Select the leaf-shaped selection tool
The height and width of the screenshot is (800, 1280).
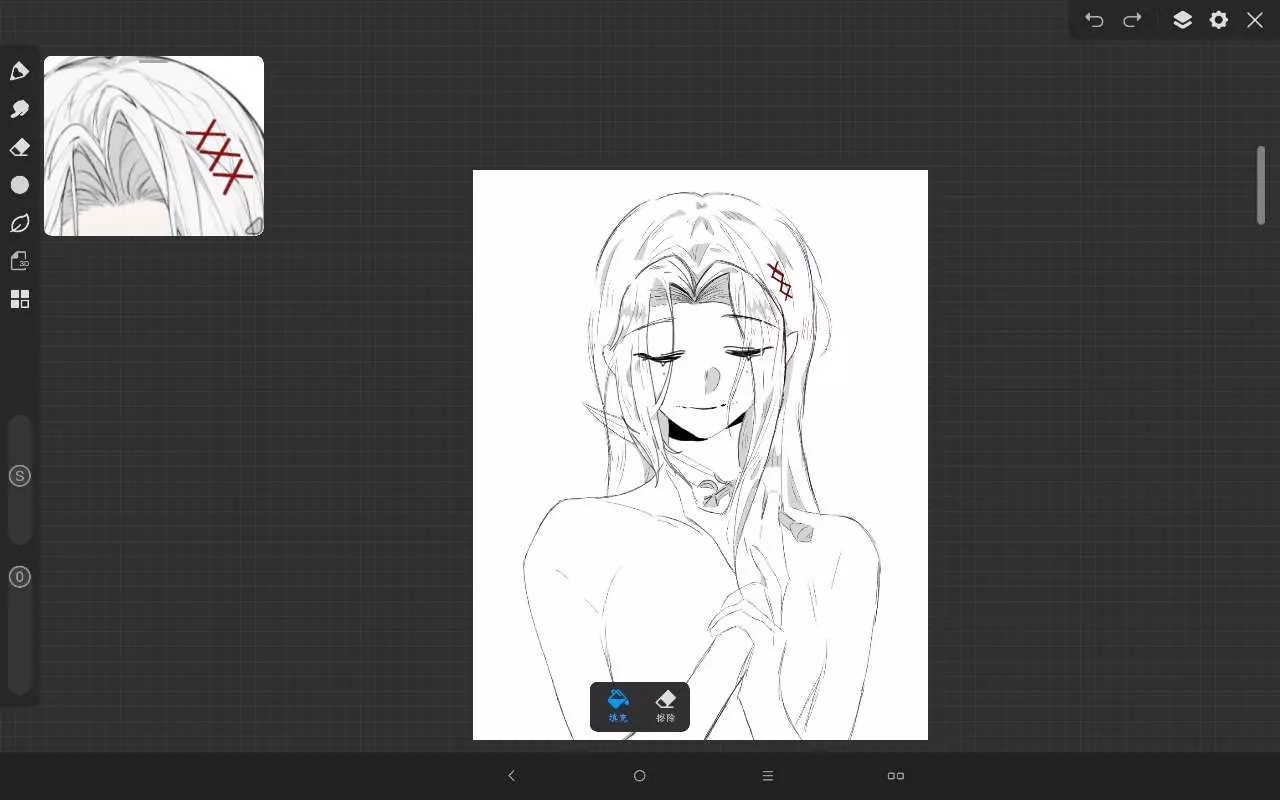pyautogui.click(x=19, y=223)
